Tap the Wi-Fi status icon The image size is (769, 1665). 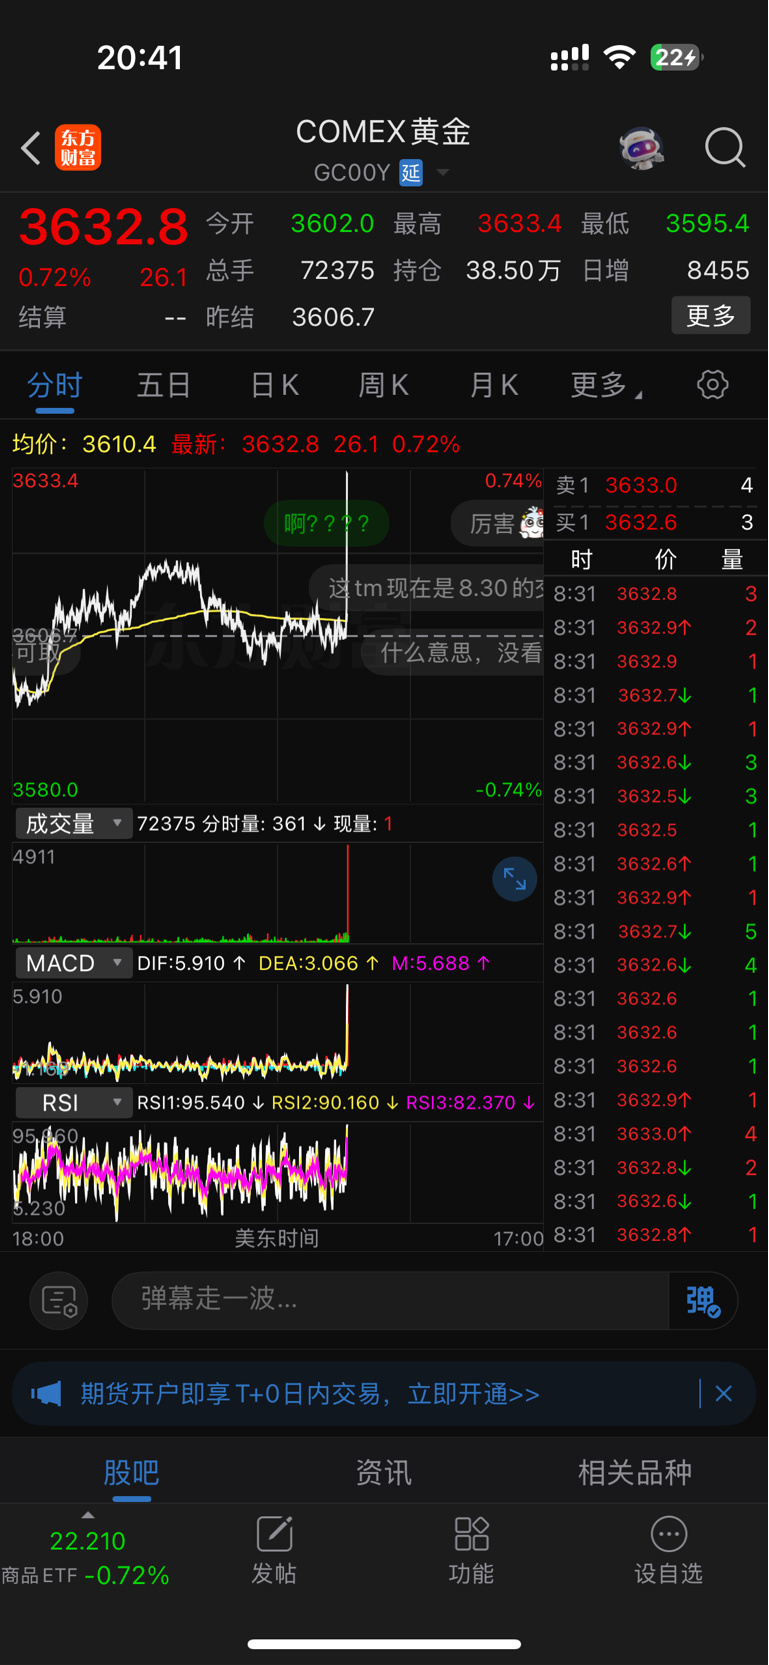(x=620, y=57)
